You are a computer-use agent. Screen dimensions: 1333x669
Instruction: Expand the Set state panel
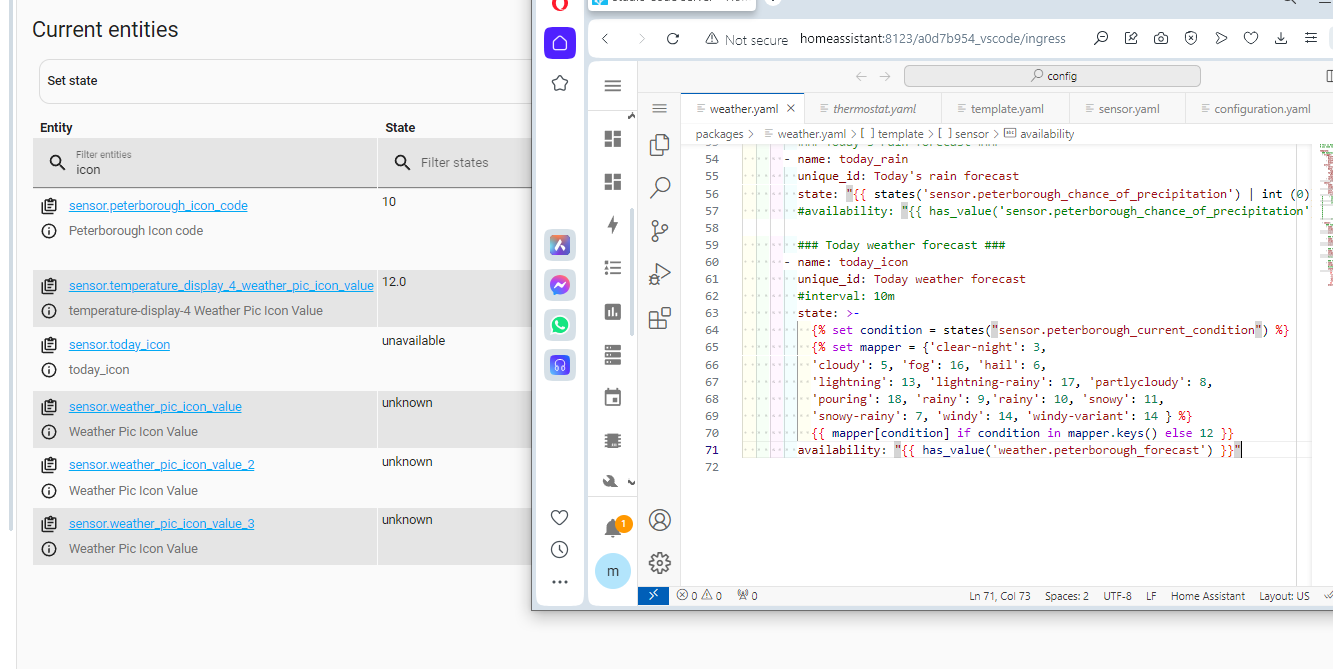click(280, 81)
